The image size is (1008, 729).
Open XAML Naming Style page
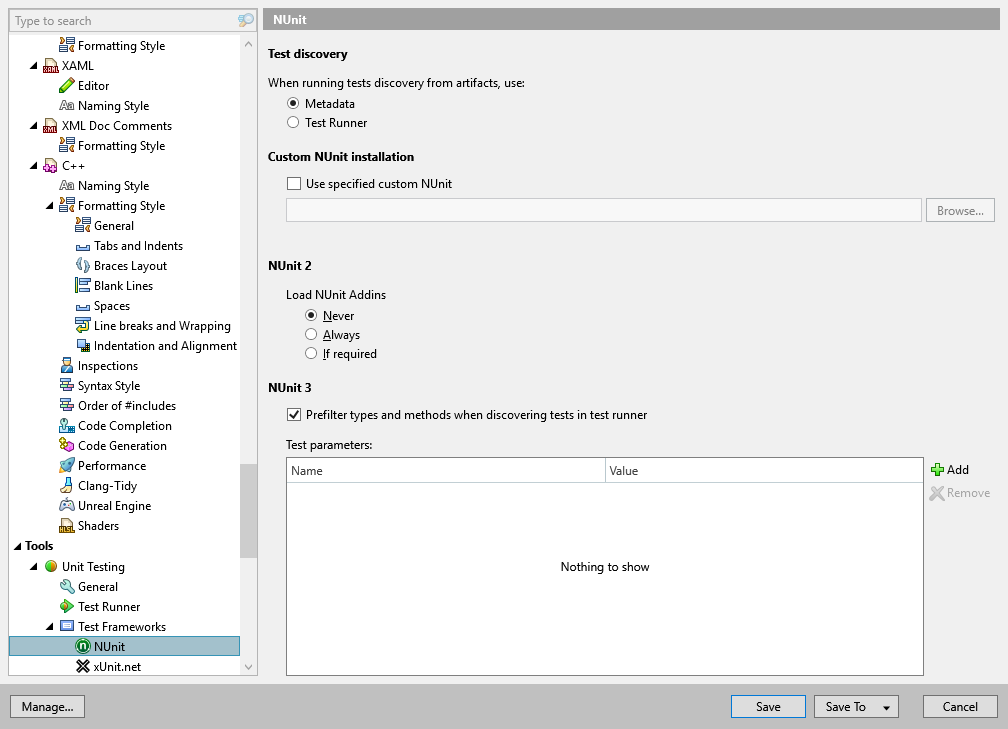coord(113,105)
